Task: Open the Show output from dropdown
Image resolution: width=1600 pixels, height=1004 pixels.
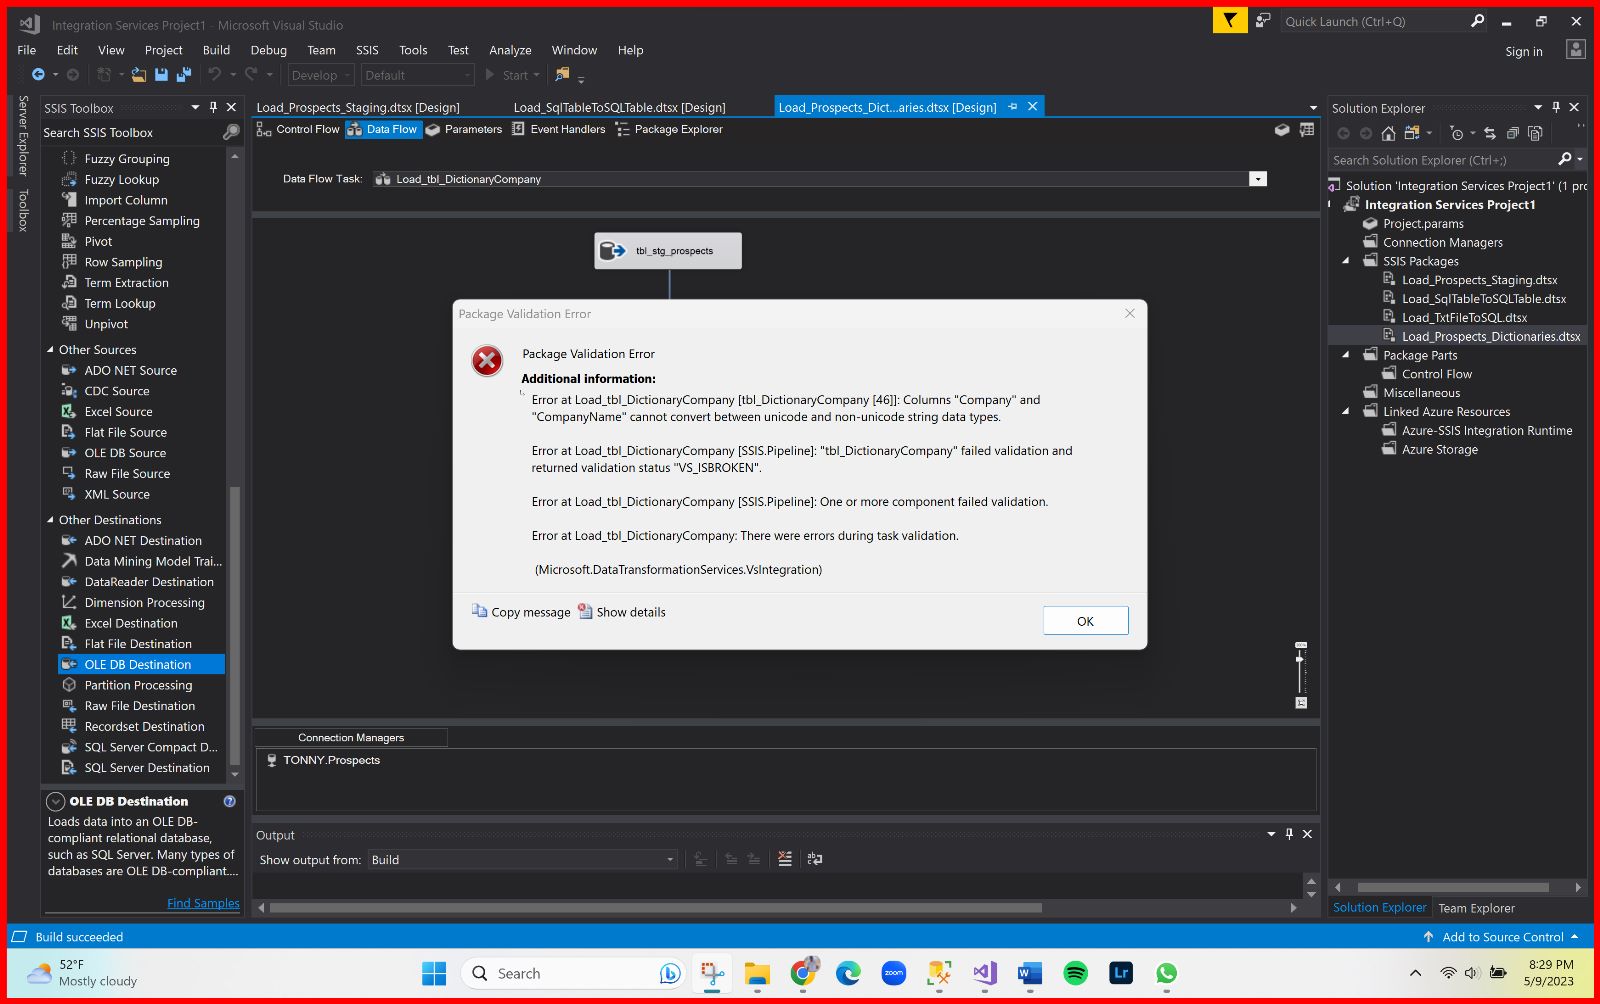Action: tap(523, 860)
